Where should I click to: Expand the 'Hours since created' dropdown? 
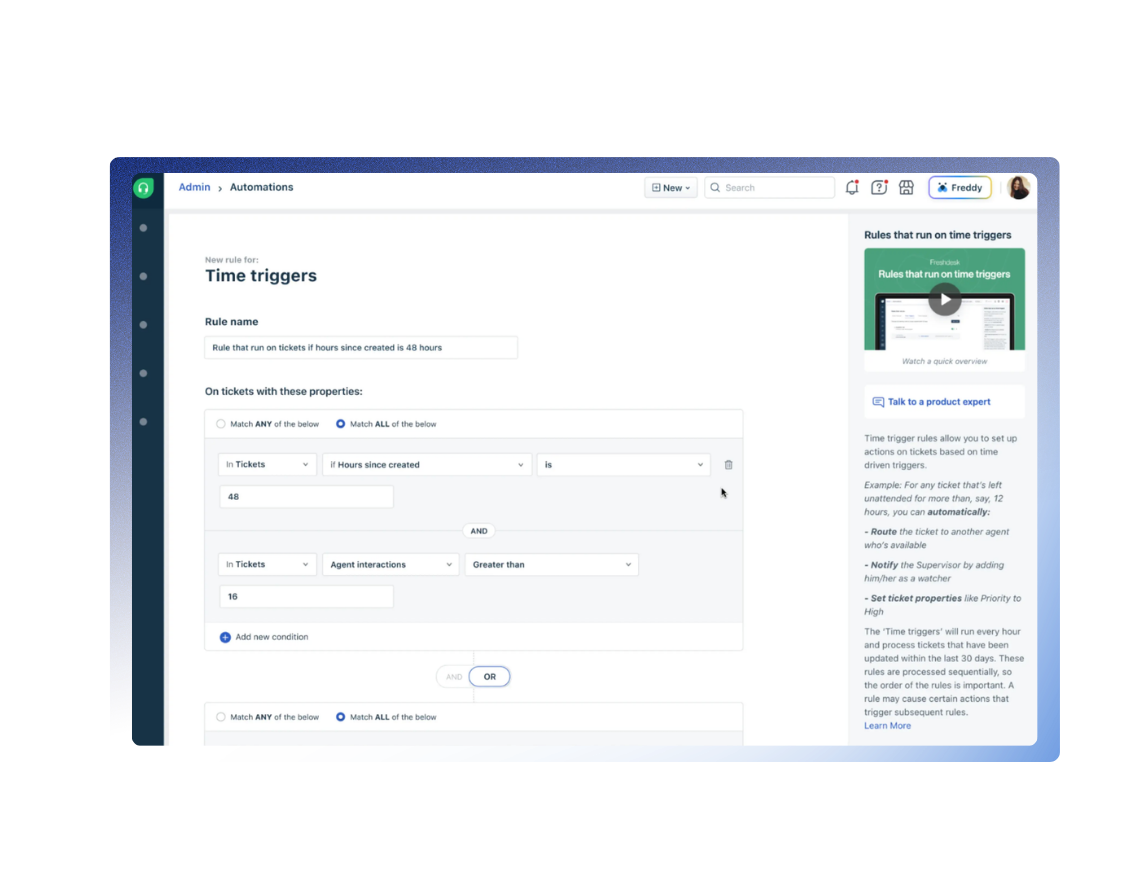click(427, 465)
